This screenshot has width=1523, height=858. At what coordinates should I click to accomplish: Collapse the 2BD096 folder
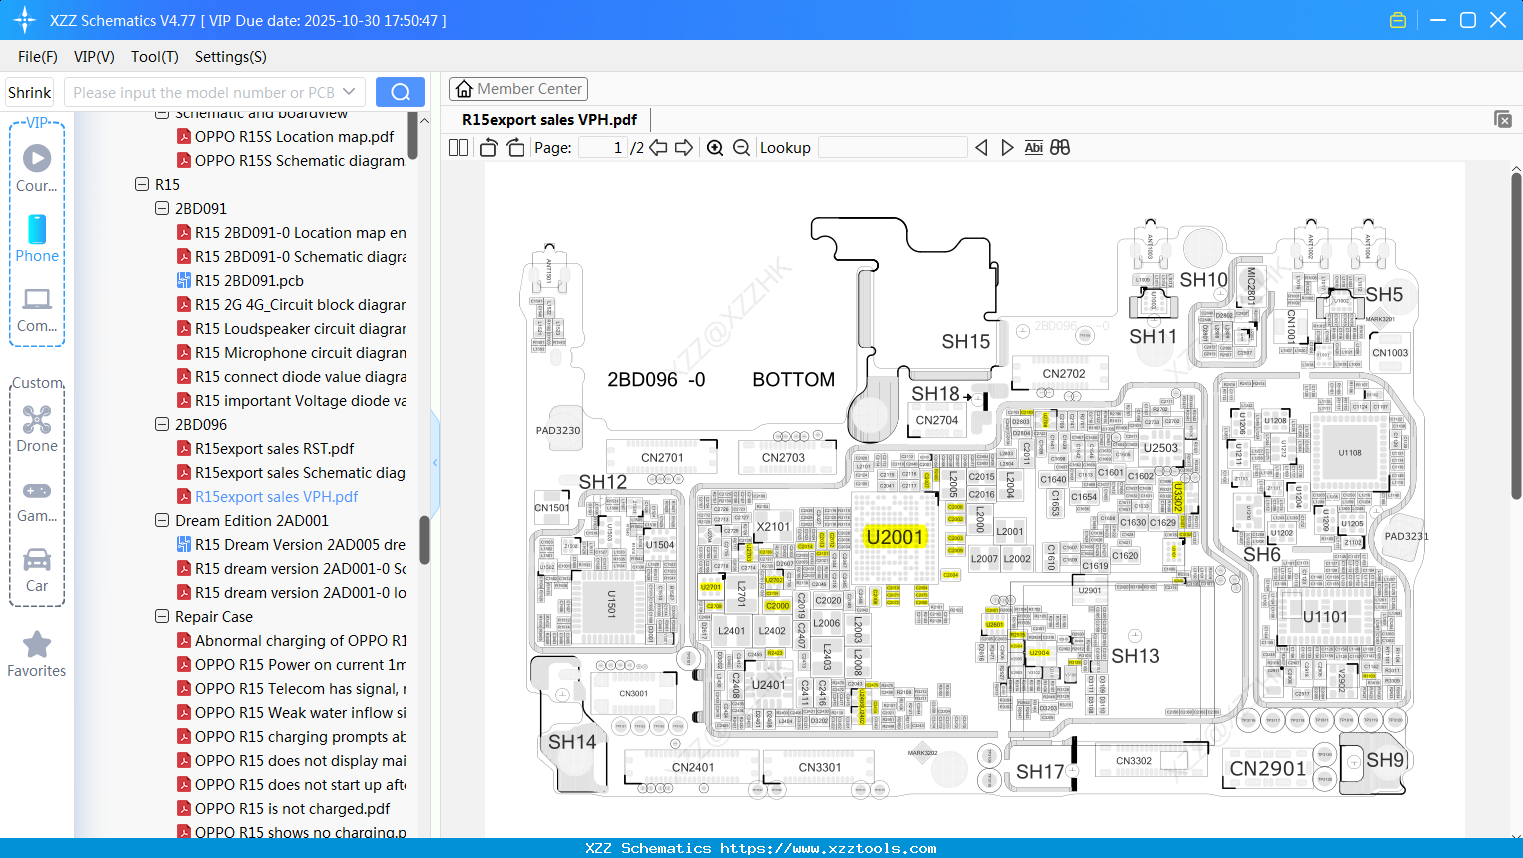(162, 424)
